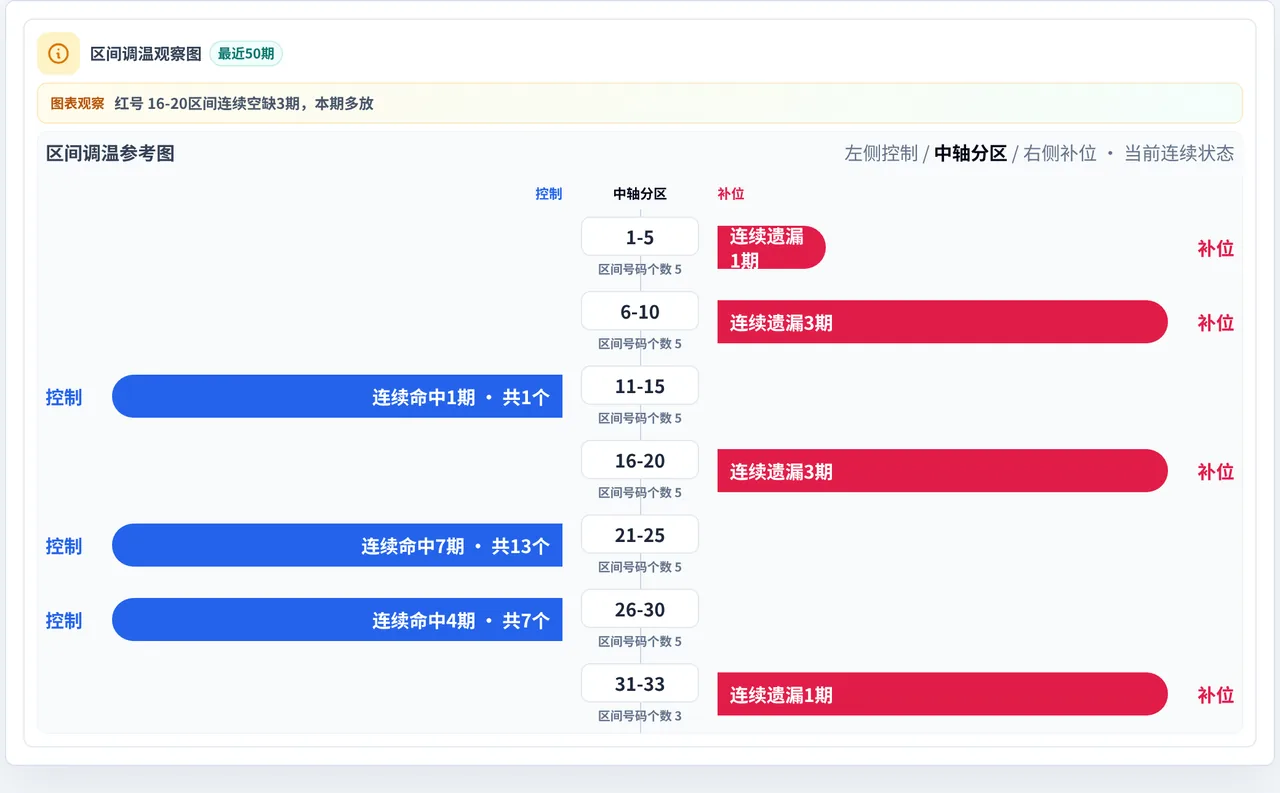Select the 21-25 zone box
The image size is (1280, 793).
click(x=640, y=535)
